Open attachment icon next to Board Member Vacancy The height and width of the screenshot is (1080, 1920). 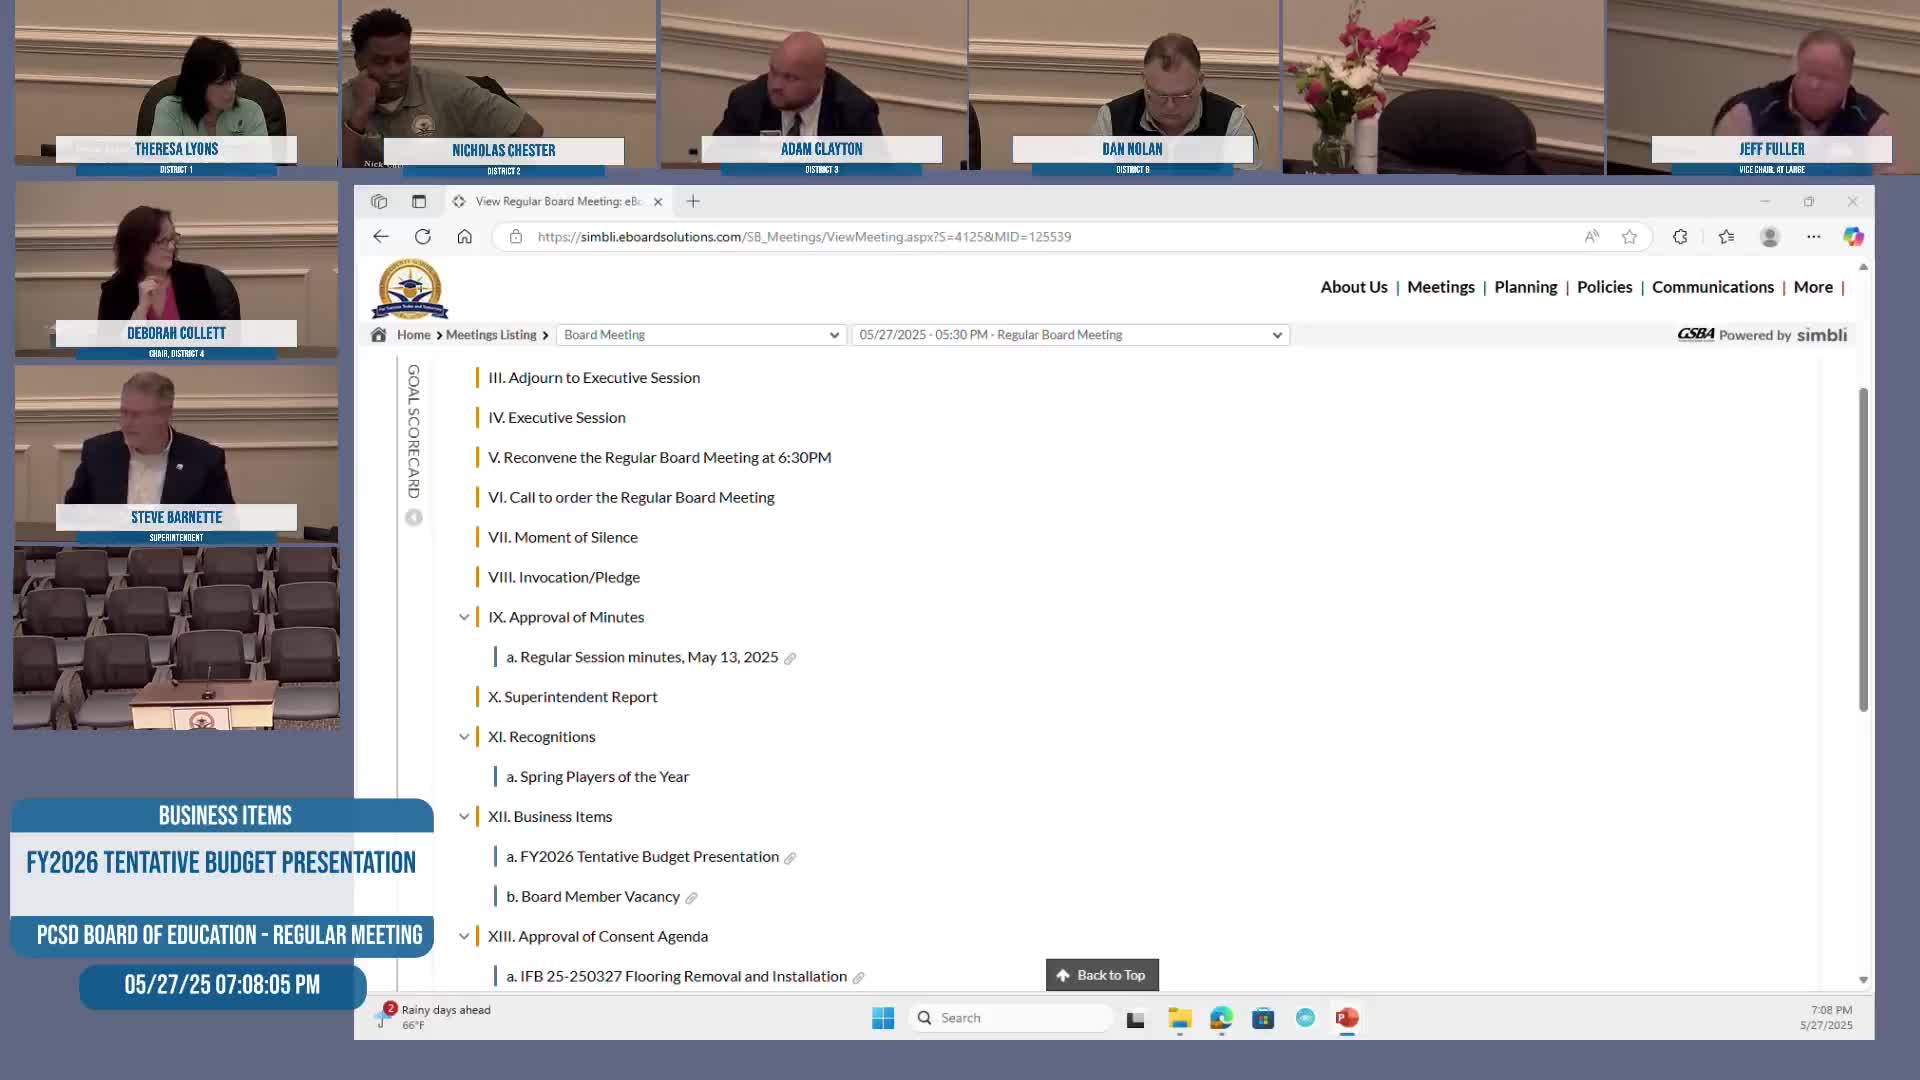click(x=691, y=898)
